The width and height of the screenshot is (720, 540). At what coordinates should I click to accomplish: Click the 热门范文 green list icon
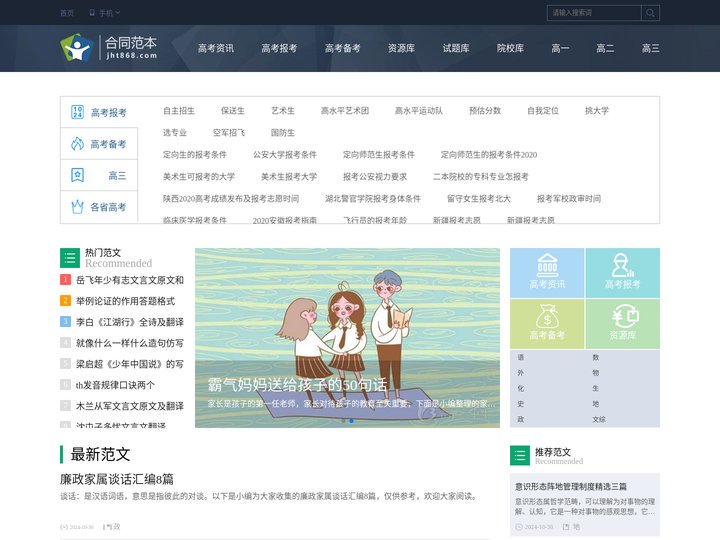pos(70,258)
